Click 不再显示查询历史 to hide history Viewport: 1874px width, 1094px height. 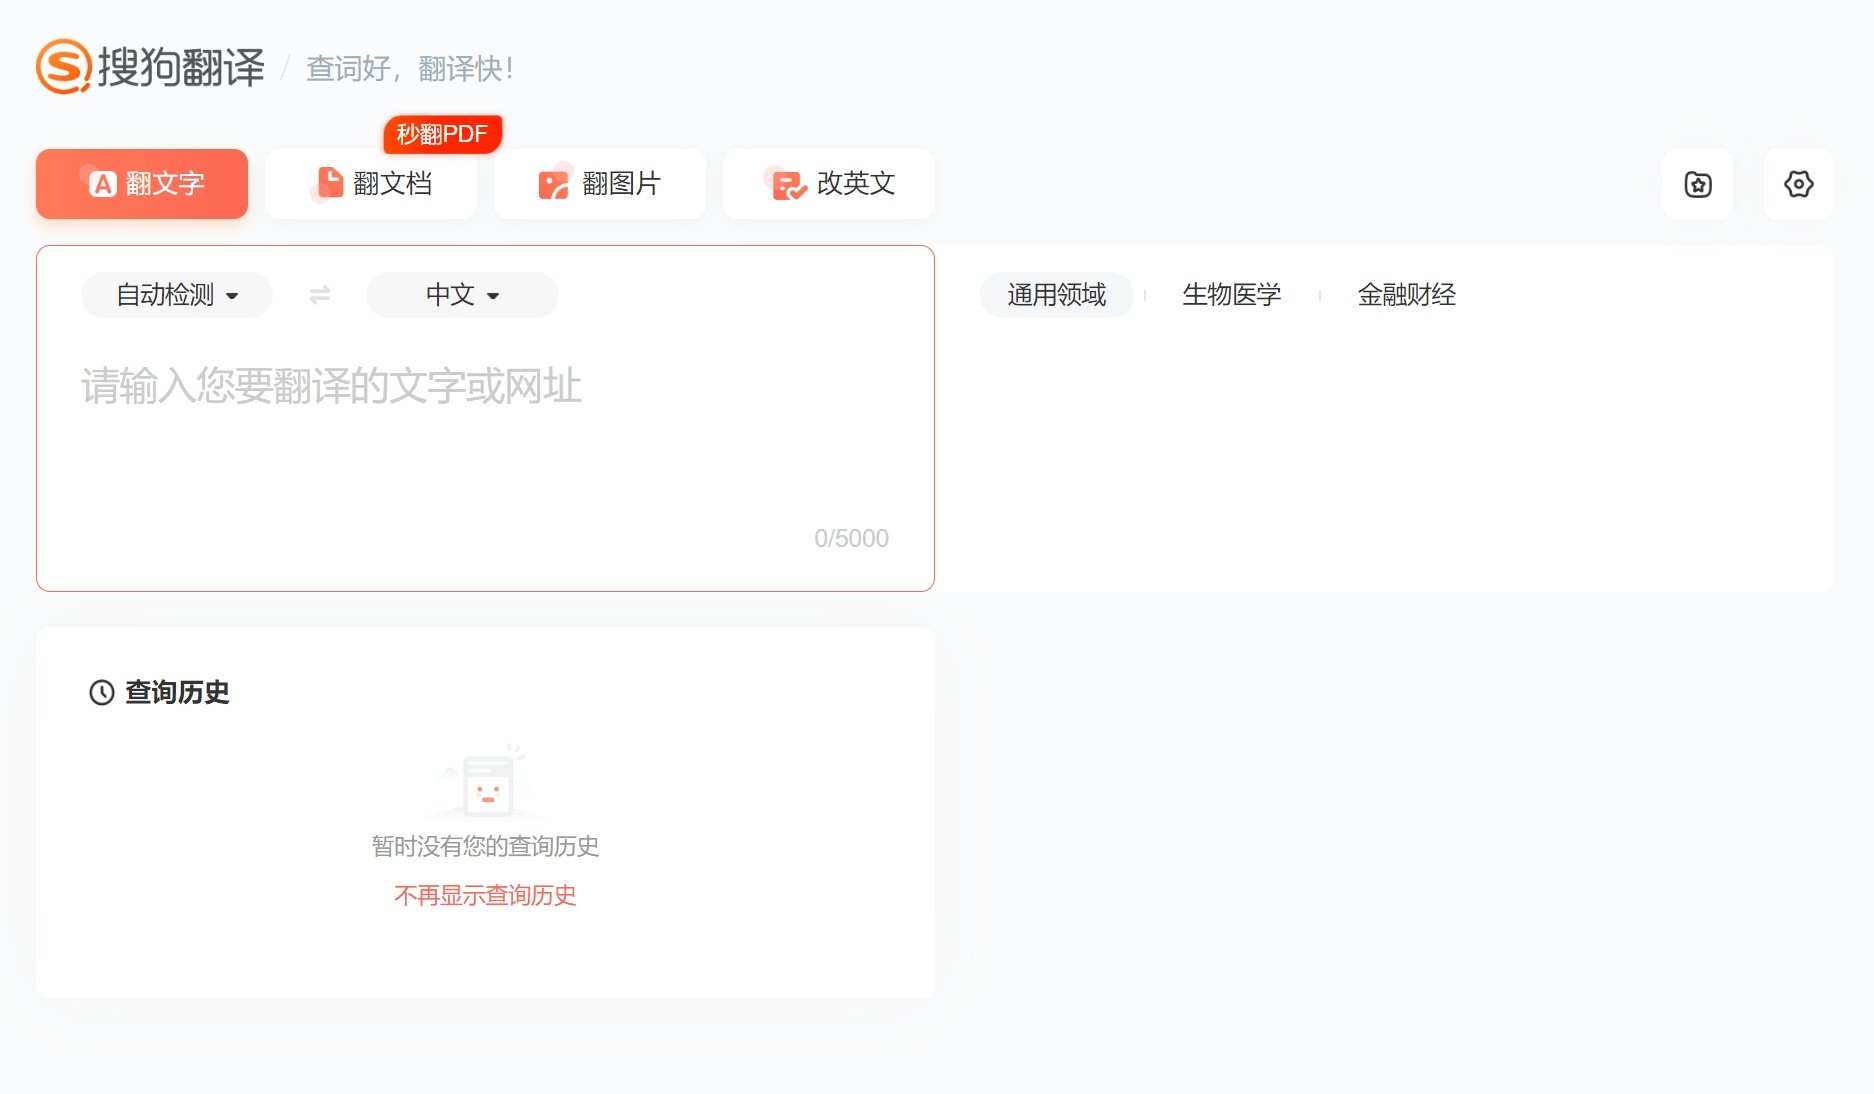click(485, 896)
